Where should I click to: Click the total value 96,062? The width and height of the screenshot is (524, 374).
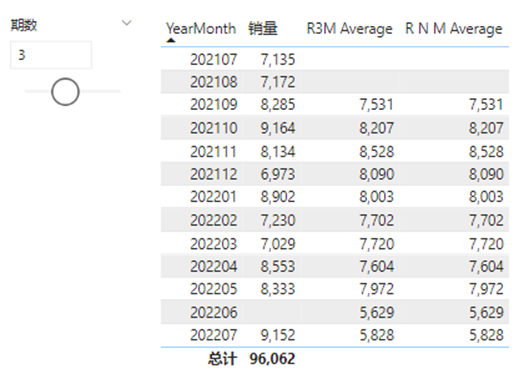[x=272, y=359]
